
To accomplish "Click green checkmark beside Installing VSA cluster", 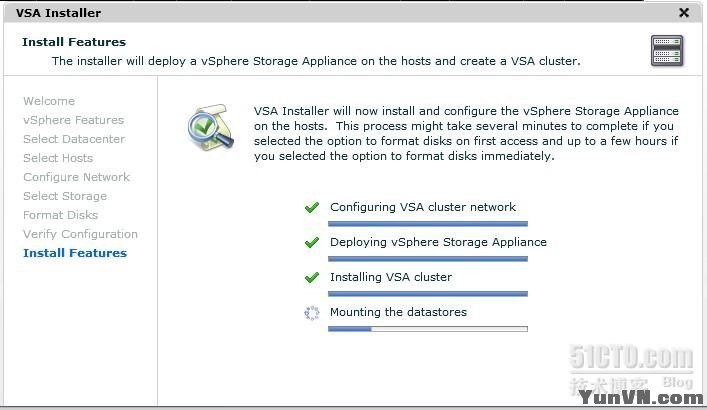I will click(x=312, y=278).
